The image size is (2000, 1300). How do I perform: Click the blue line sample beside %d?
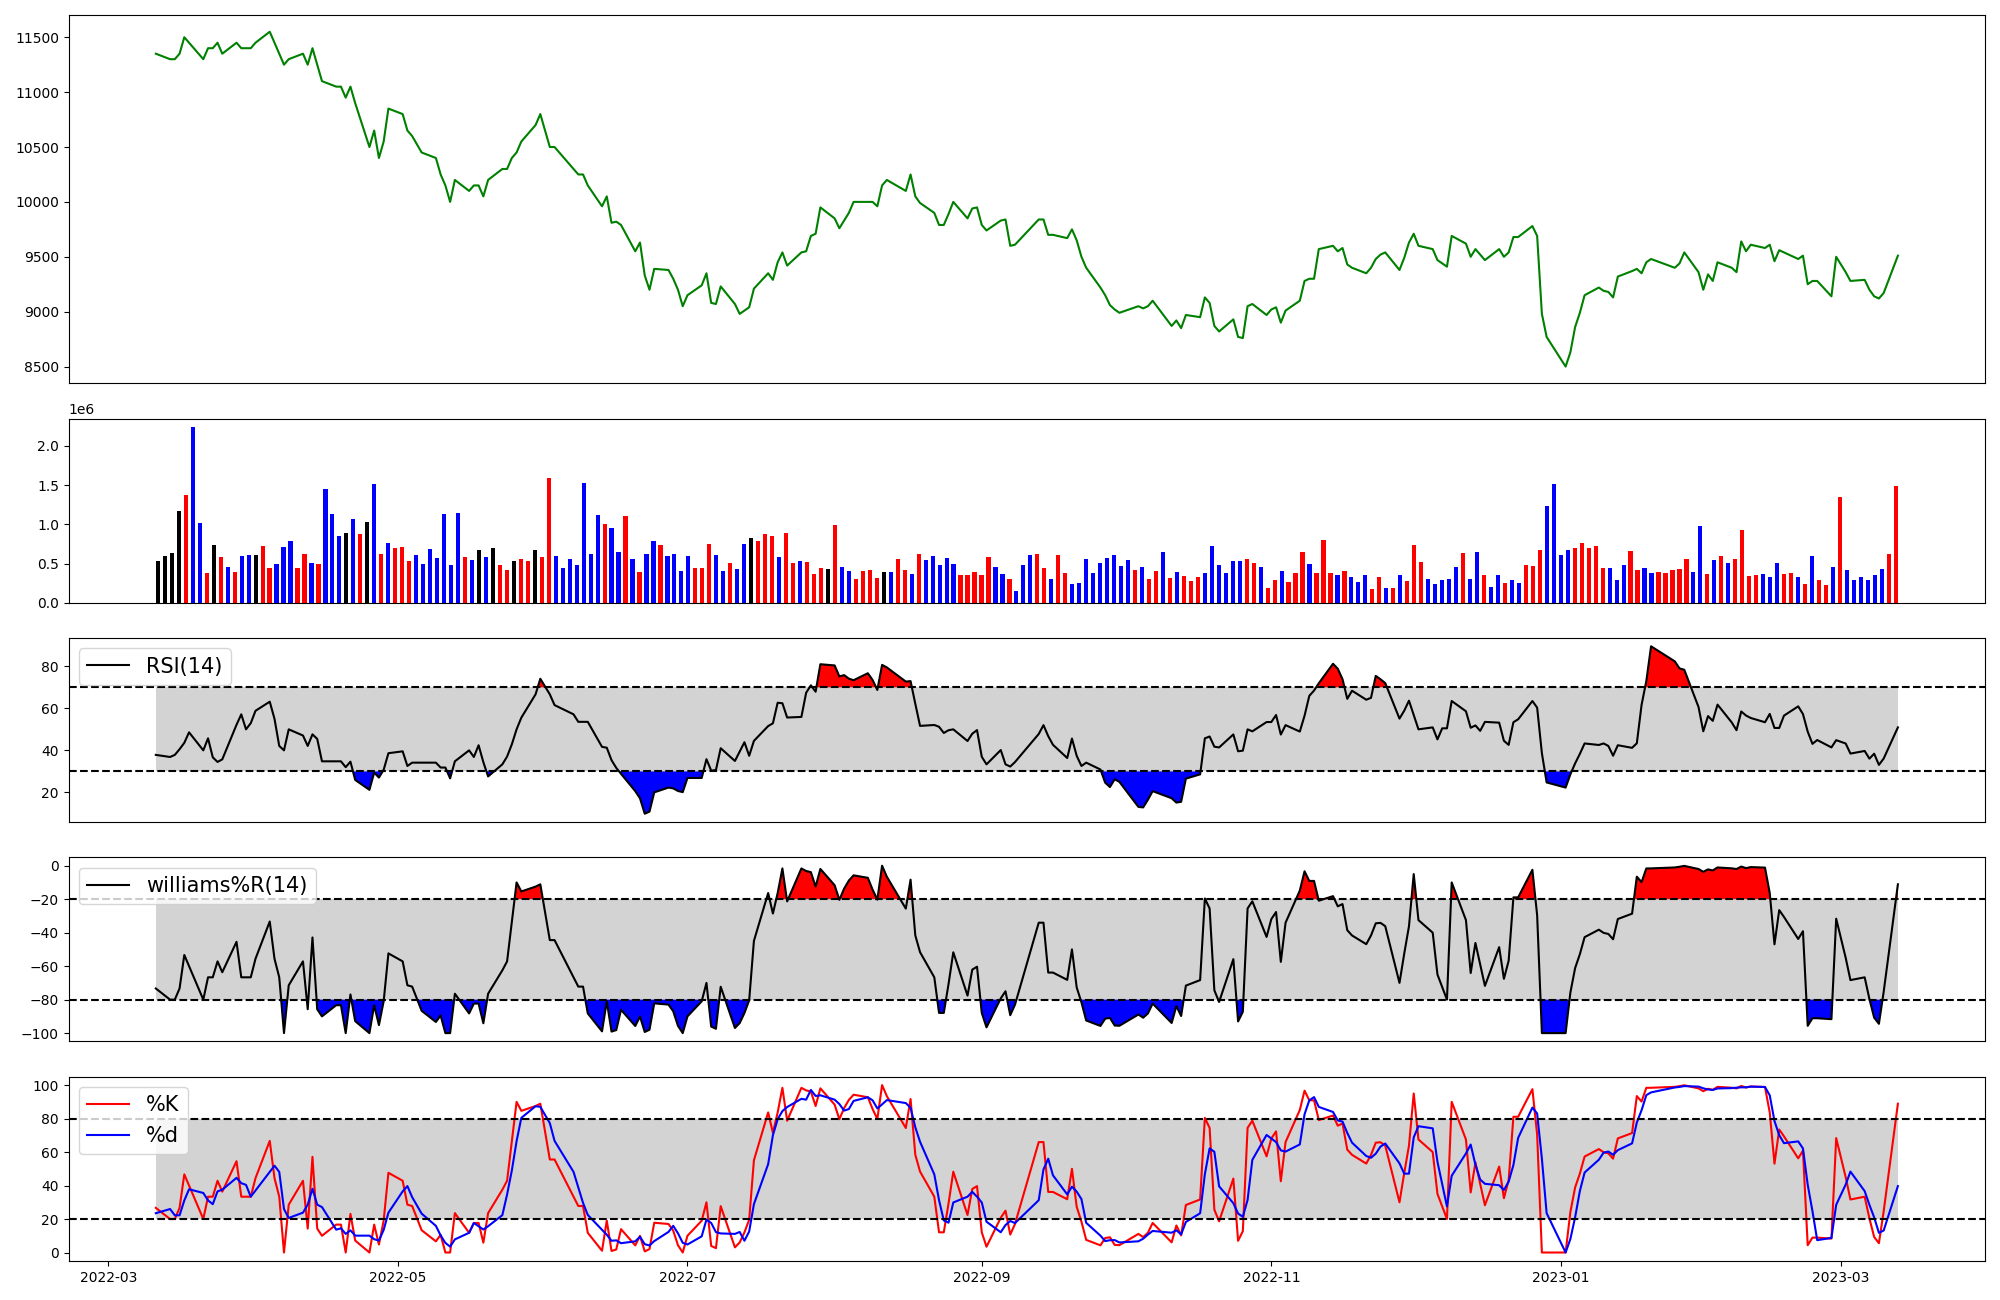pos(108,1135)
